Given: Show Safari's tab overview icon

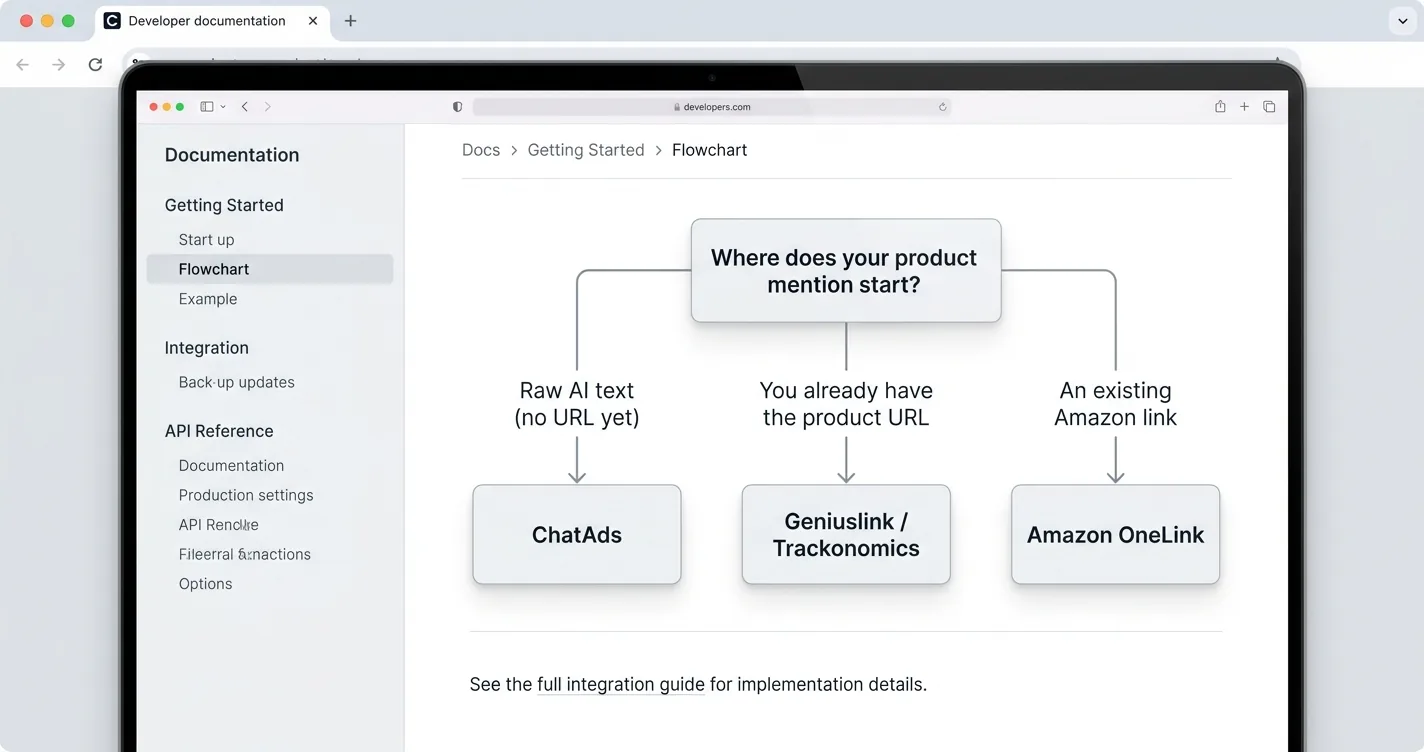Looking at the screenshot, I should (x=1269, y=107).
